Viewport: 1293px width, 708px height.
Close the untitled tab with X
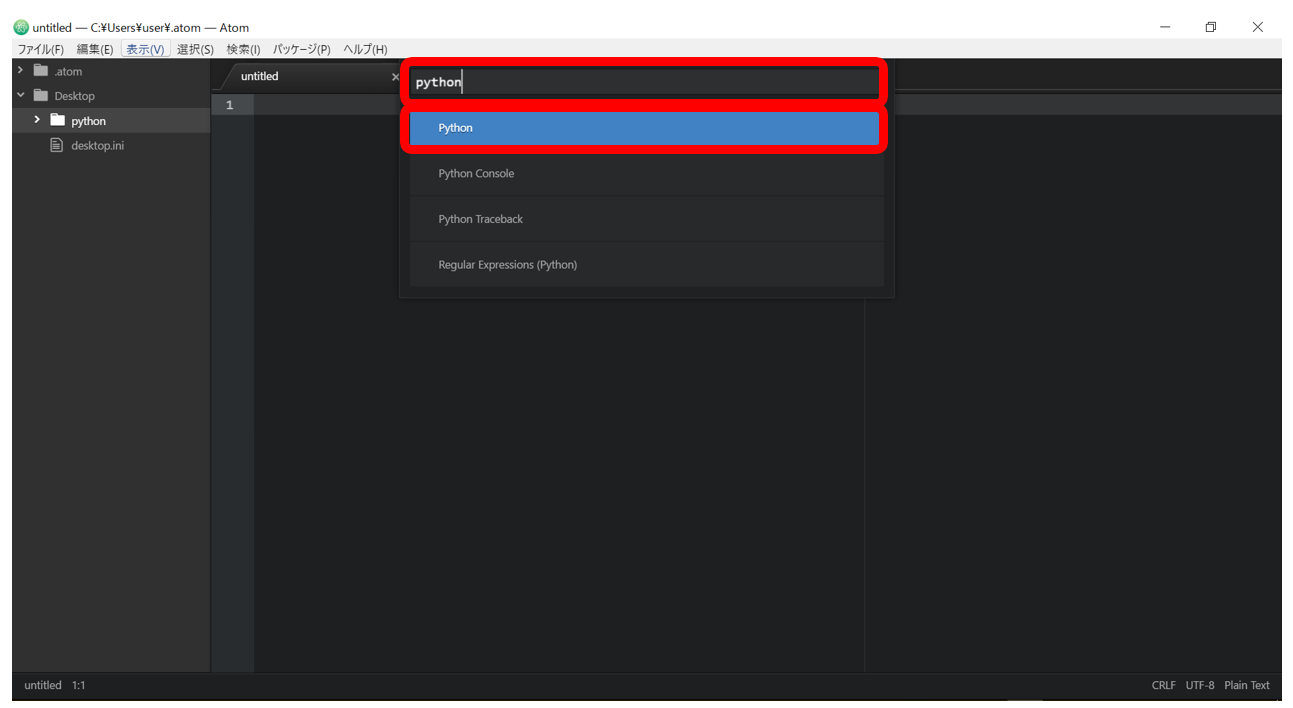coord(395,77)
